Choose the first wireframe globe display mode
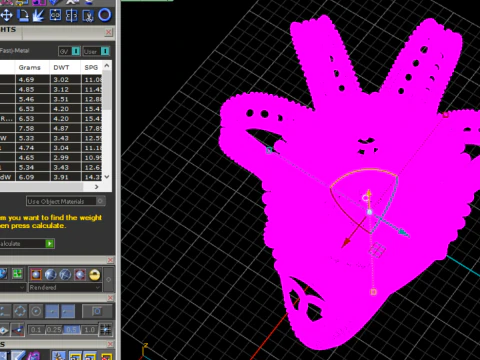Image resolution: width=480 pixels, height=360 pixels. pos(51,275)
